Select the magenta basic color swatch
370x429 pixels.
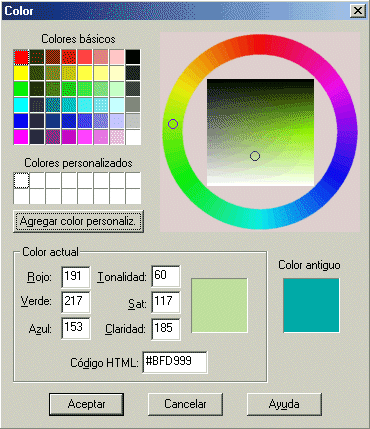click(x=21, y=137)
